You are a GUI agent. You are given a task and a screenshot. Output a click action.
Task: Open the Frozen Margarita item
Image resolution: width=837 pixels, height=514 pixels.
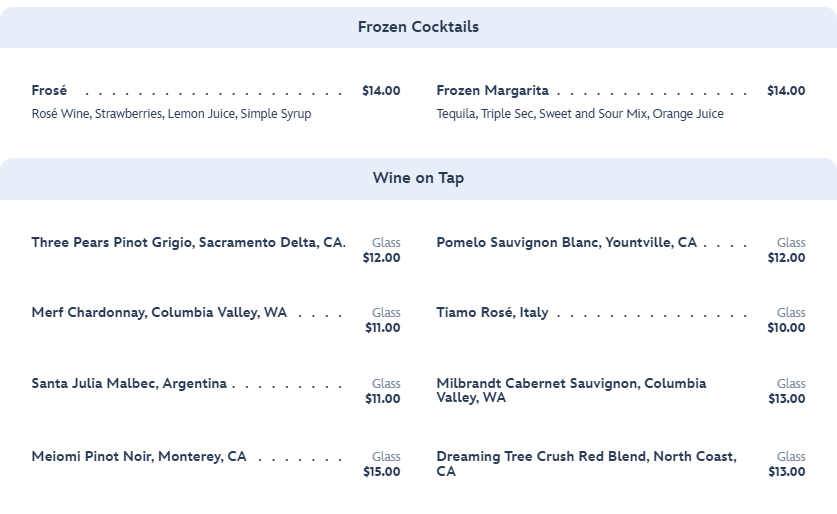pos(492,91)
